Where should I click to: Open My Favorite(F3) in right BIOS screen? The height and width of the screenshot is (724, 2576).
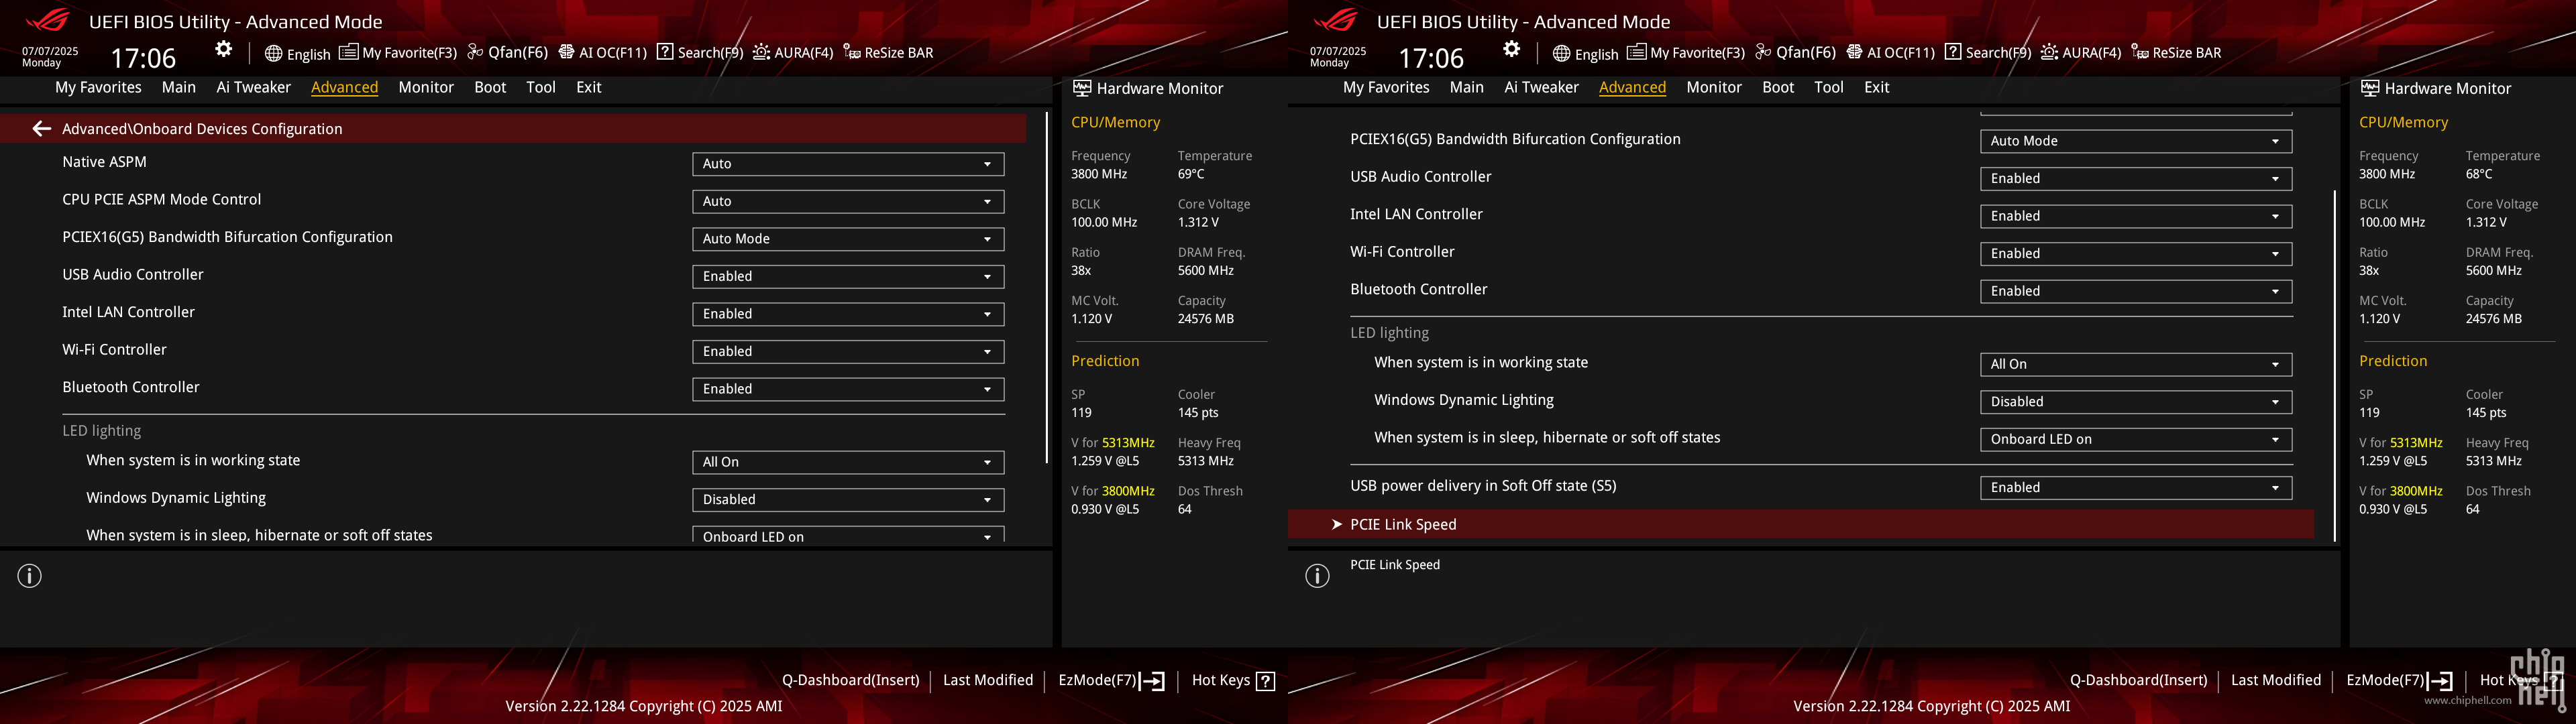1686,53
